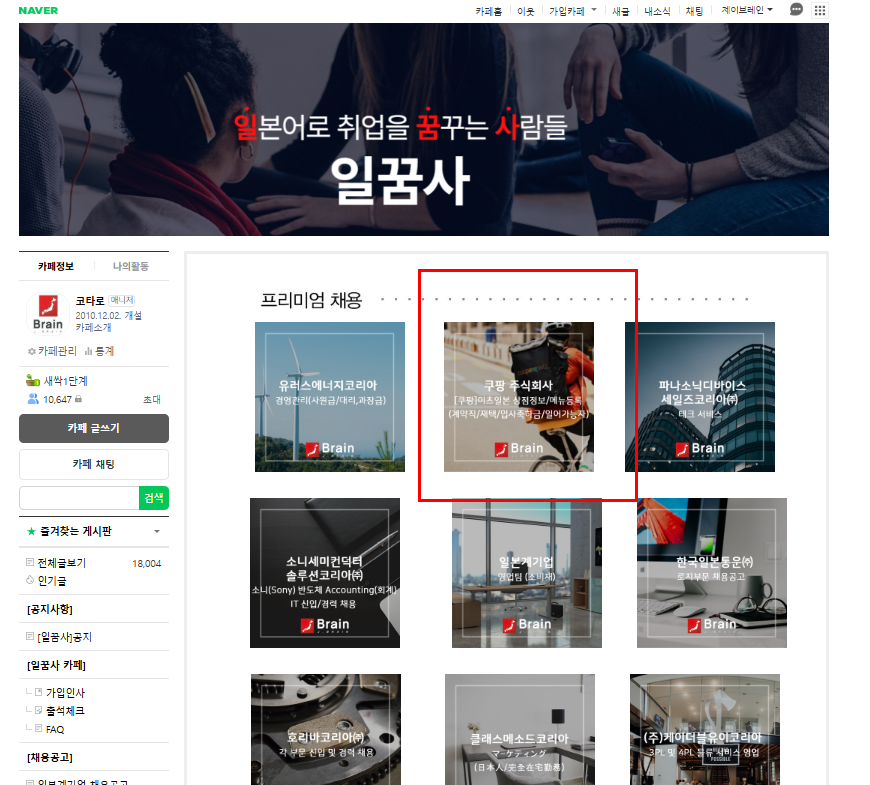Open 일본계기업 영업팀 job card
Screen dimensions: 870x785
(527, 573)
